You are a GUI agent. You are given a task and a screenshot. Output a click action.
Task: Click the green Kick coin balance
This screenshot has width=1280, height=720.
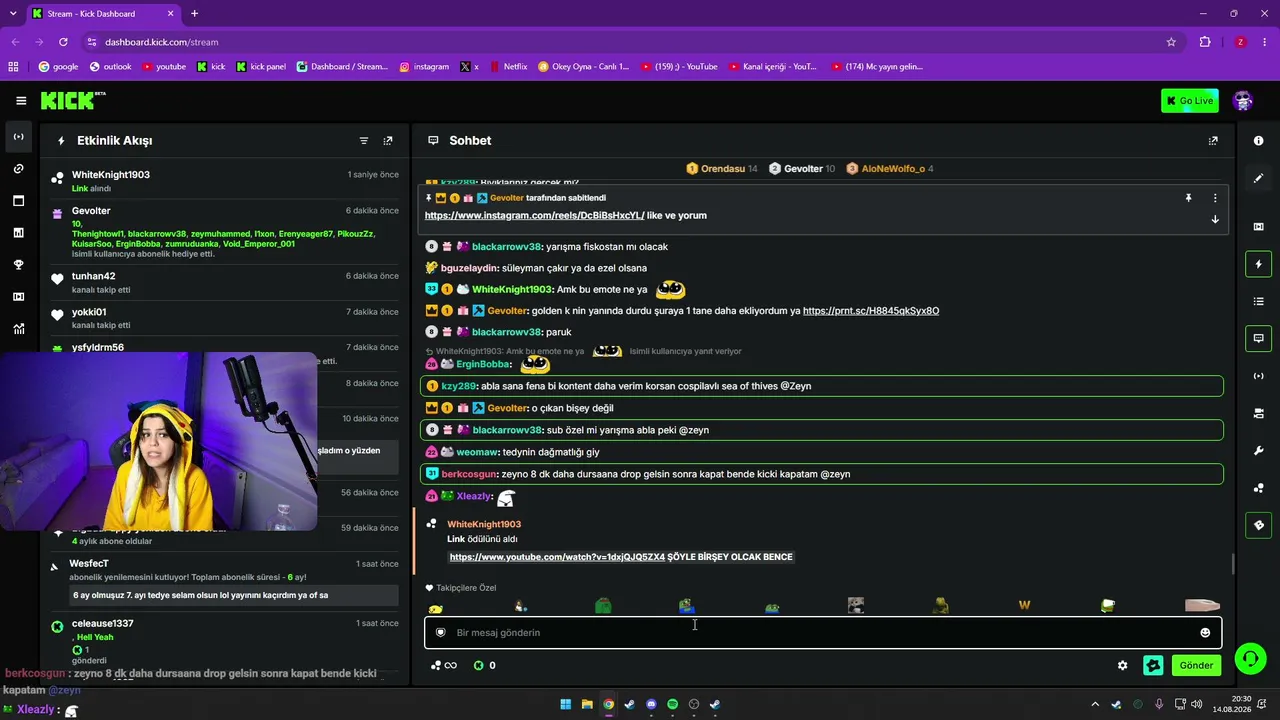[484, 665]
